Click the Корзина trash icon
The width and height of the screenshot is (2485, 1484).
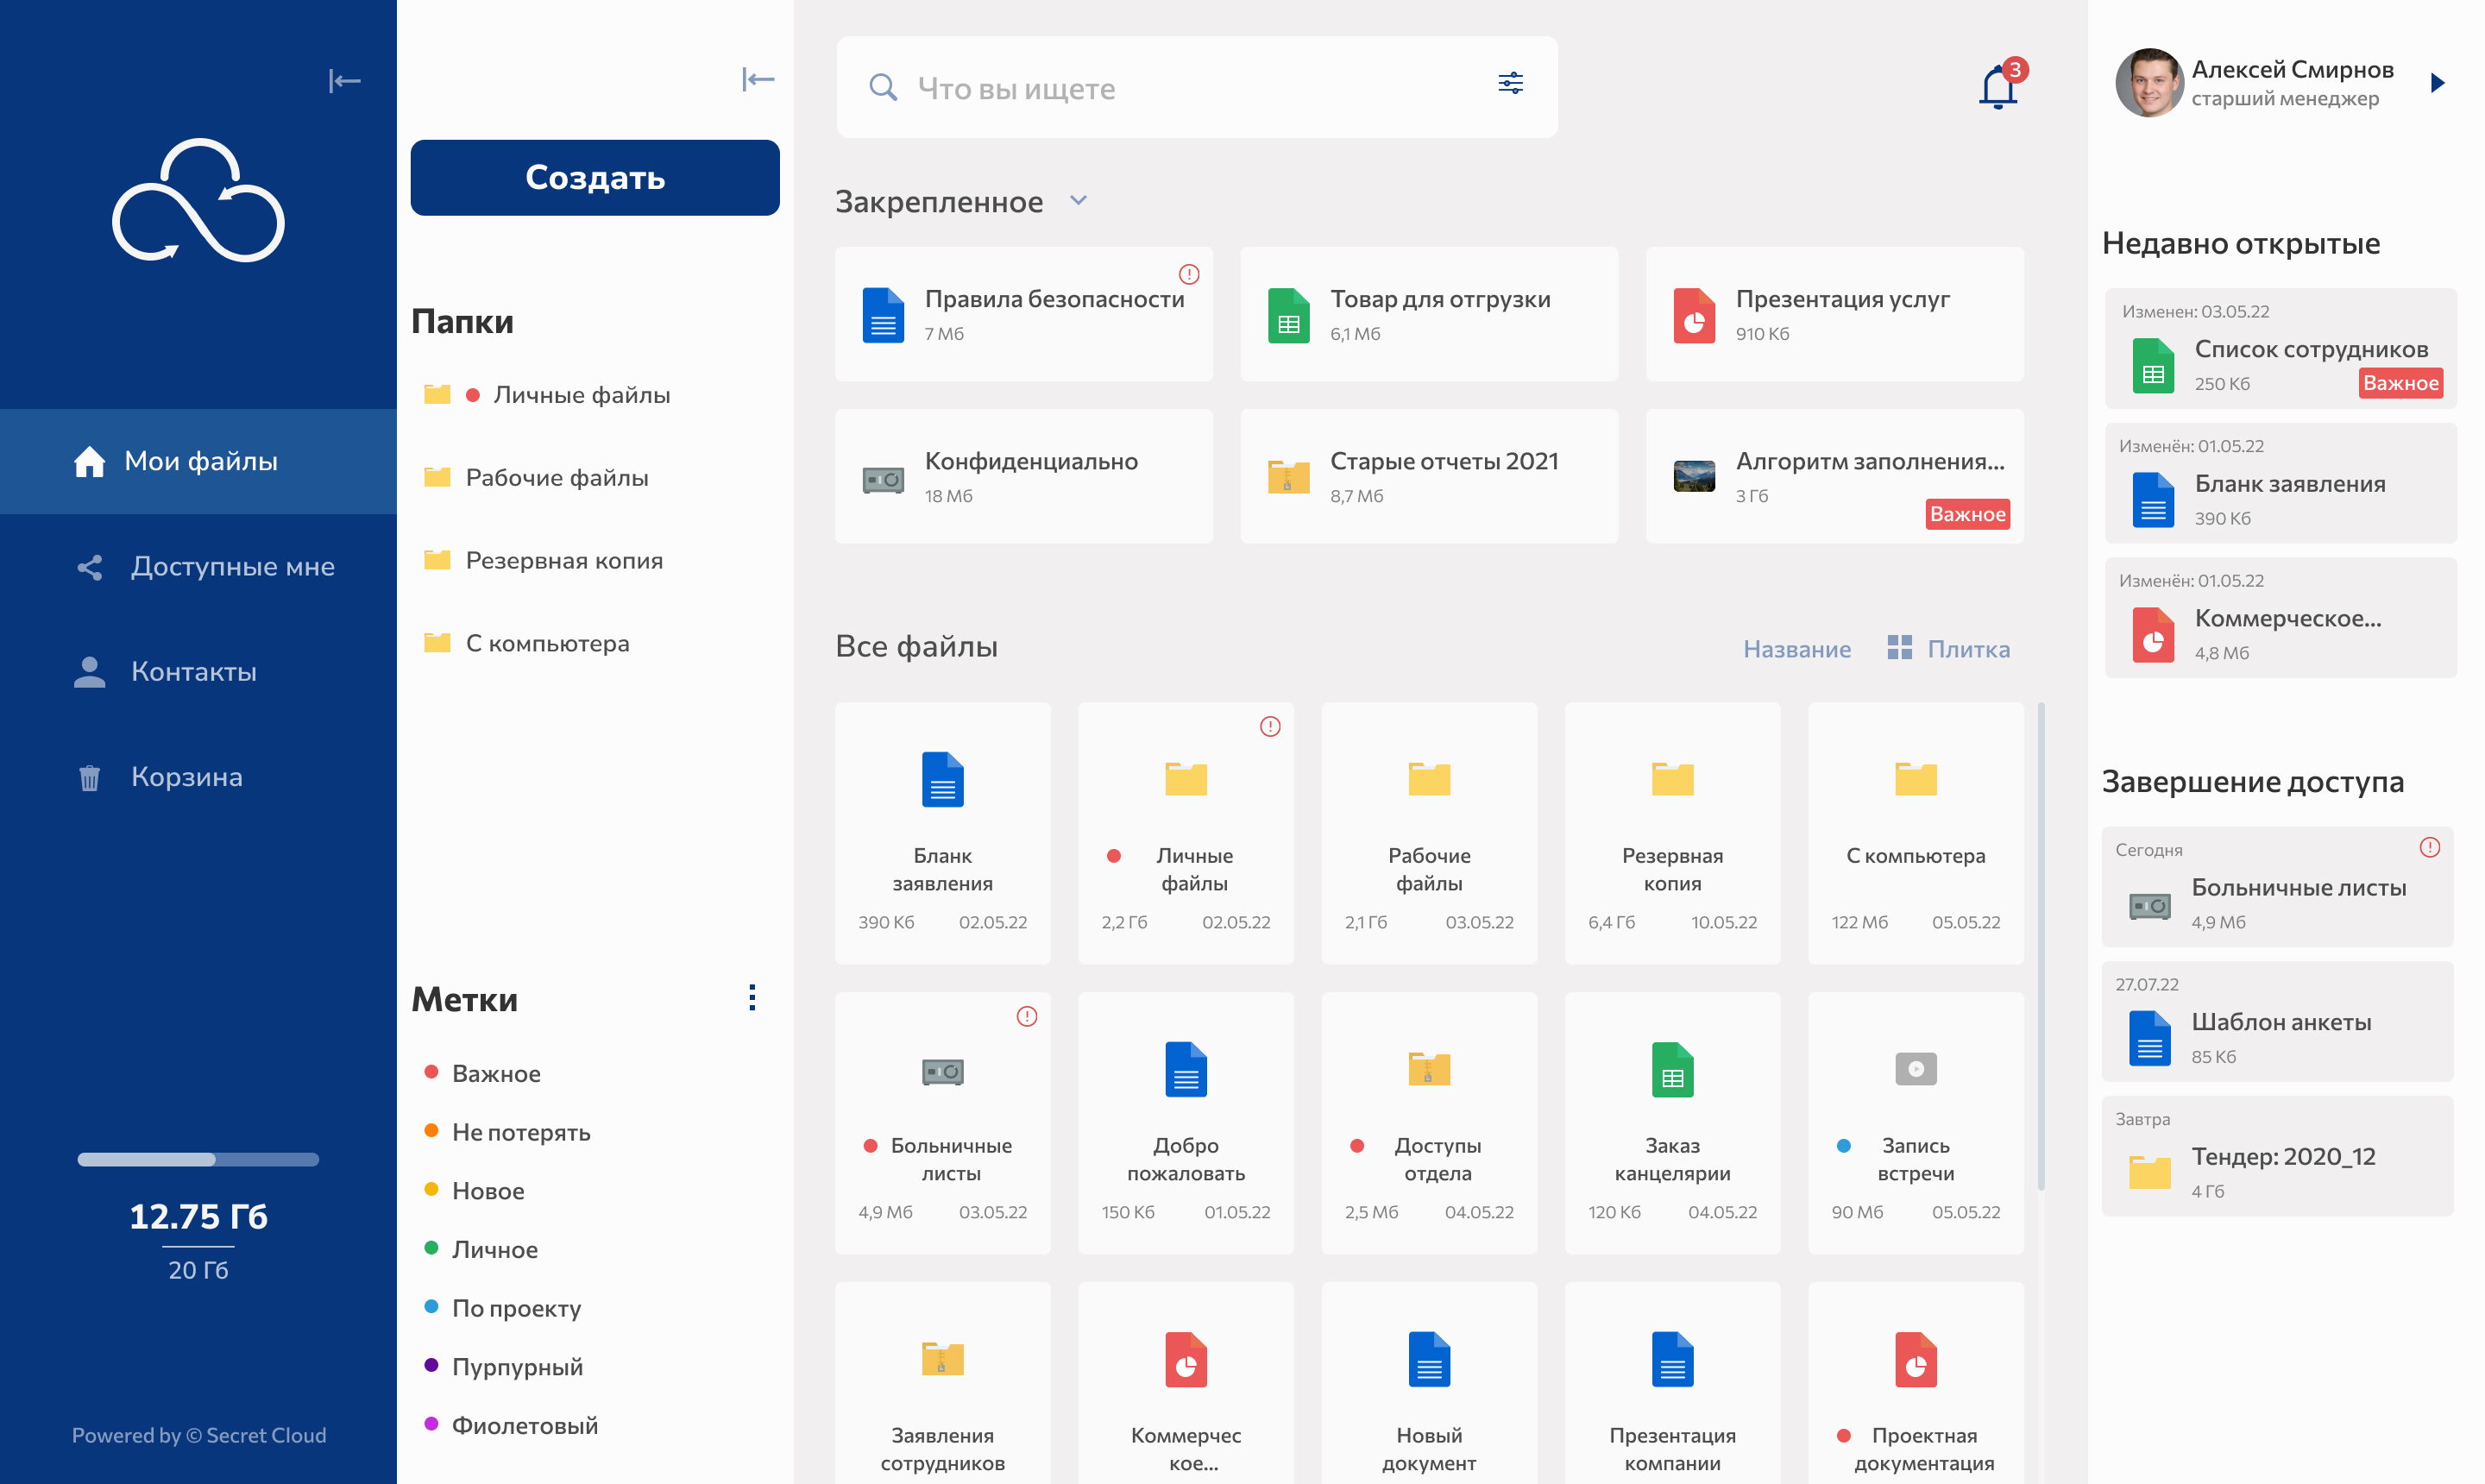coord(90,777)
